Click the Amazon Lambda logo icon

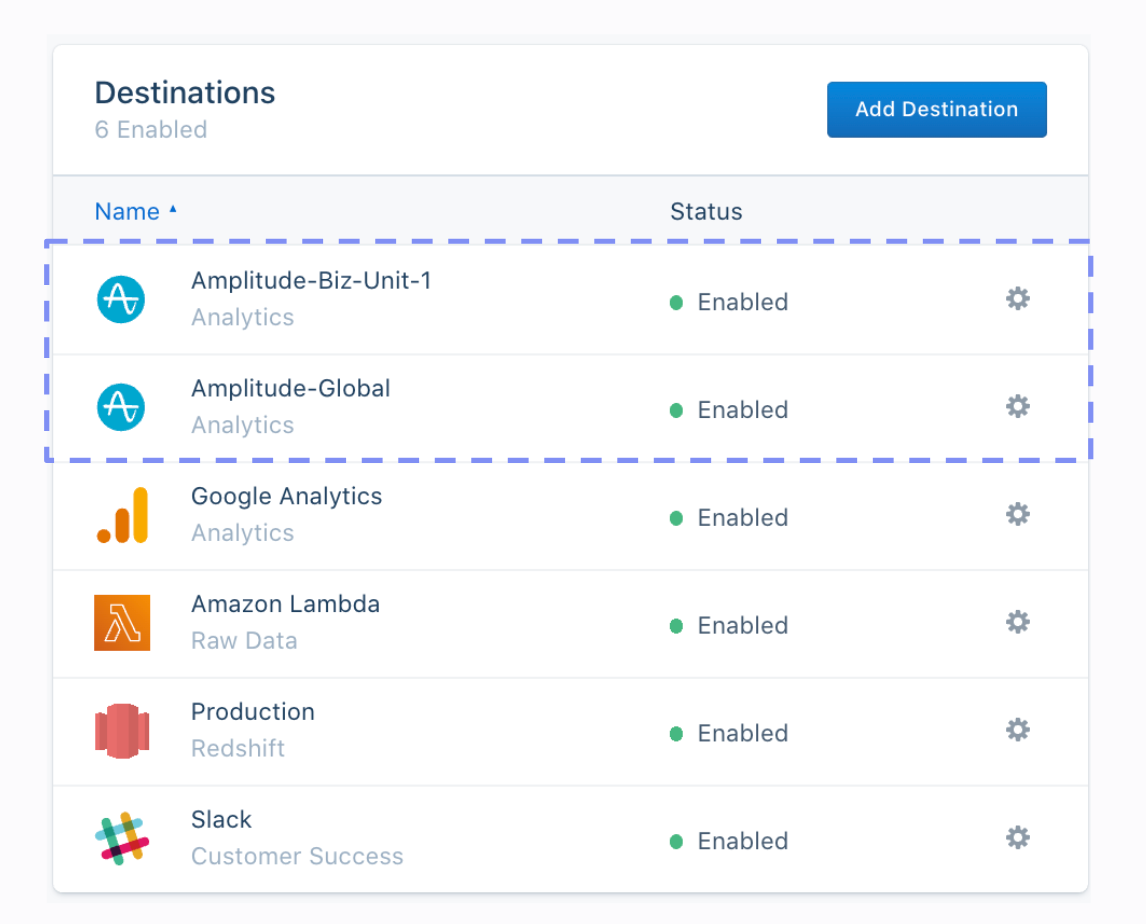coord(122,623)
